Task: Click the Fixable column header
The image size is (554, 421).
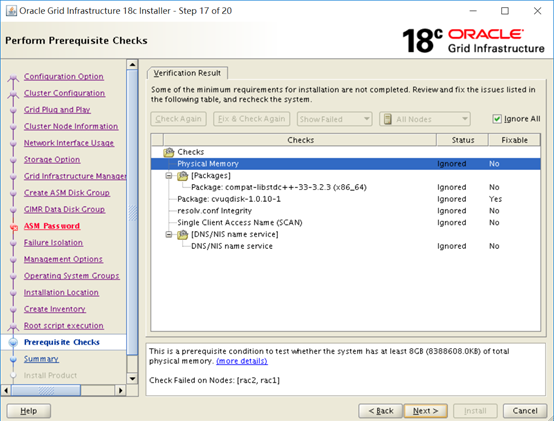Action: (514, 140)
